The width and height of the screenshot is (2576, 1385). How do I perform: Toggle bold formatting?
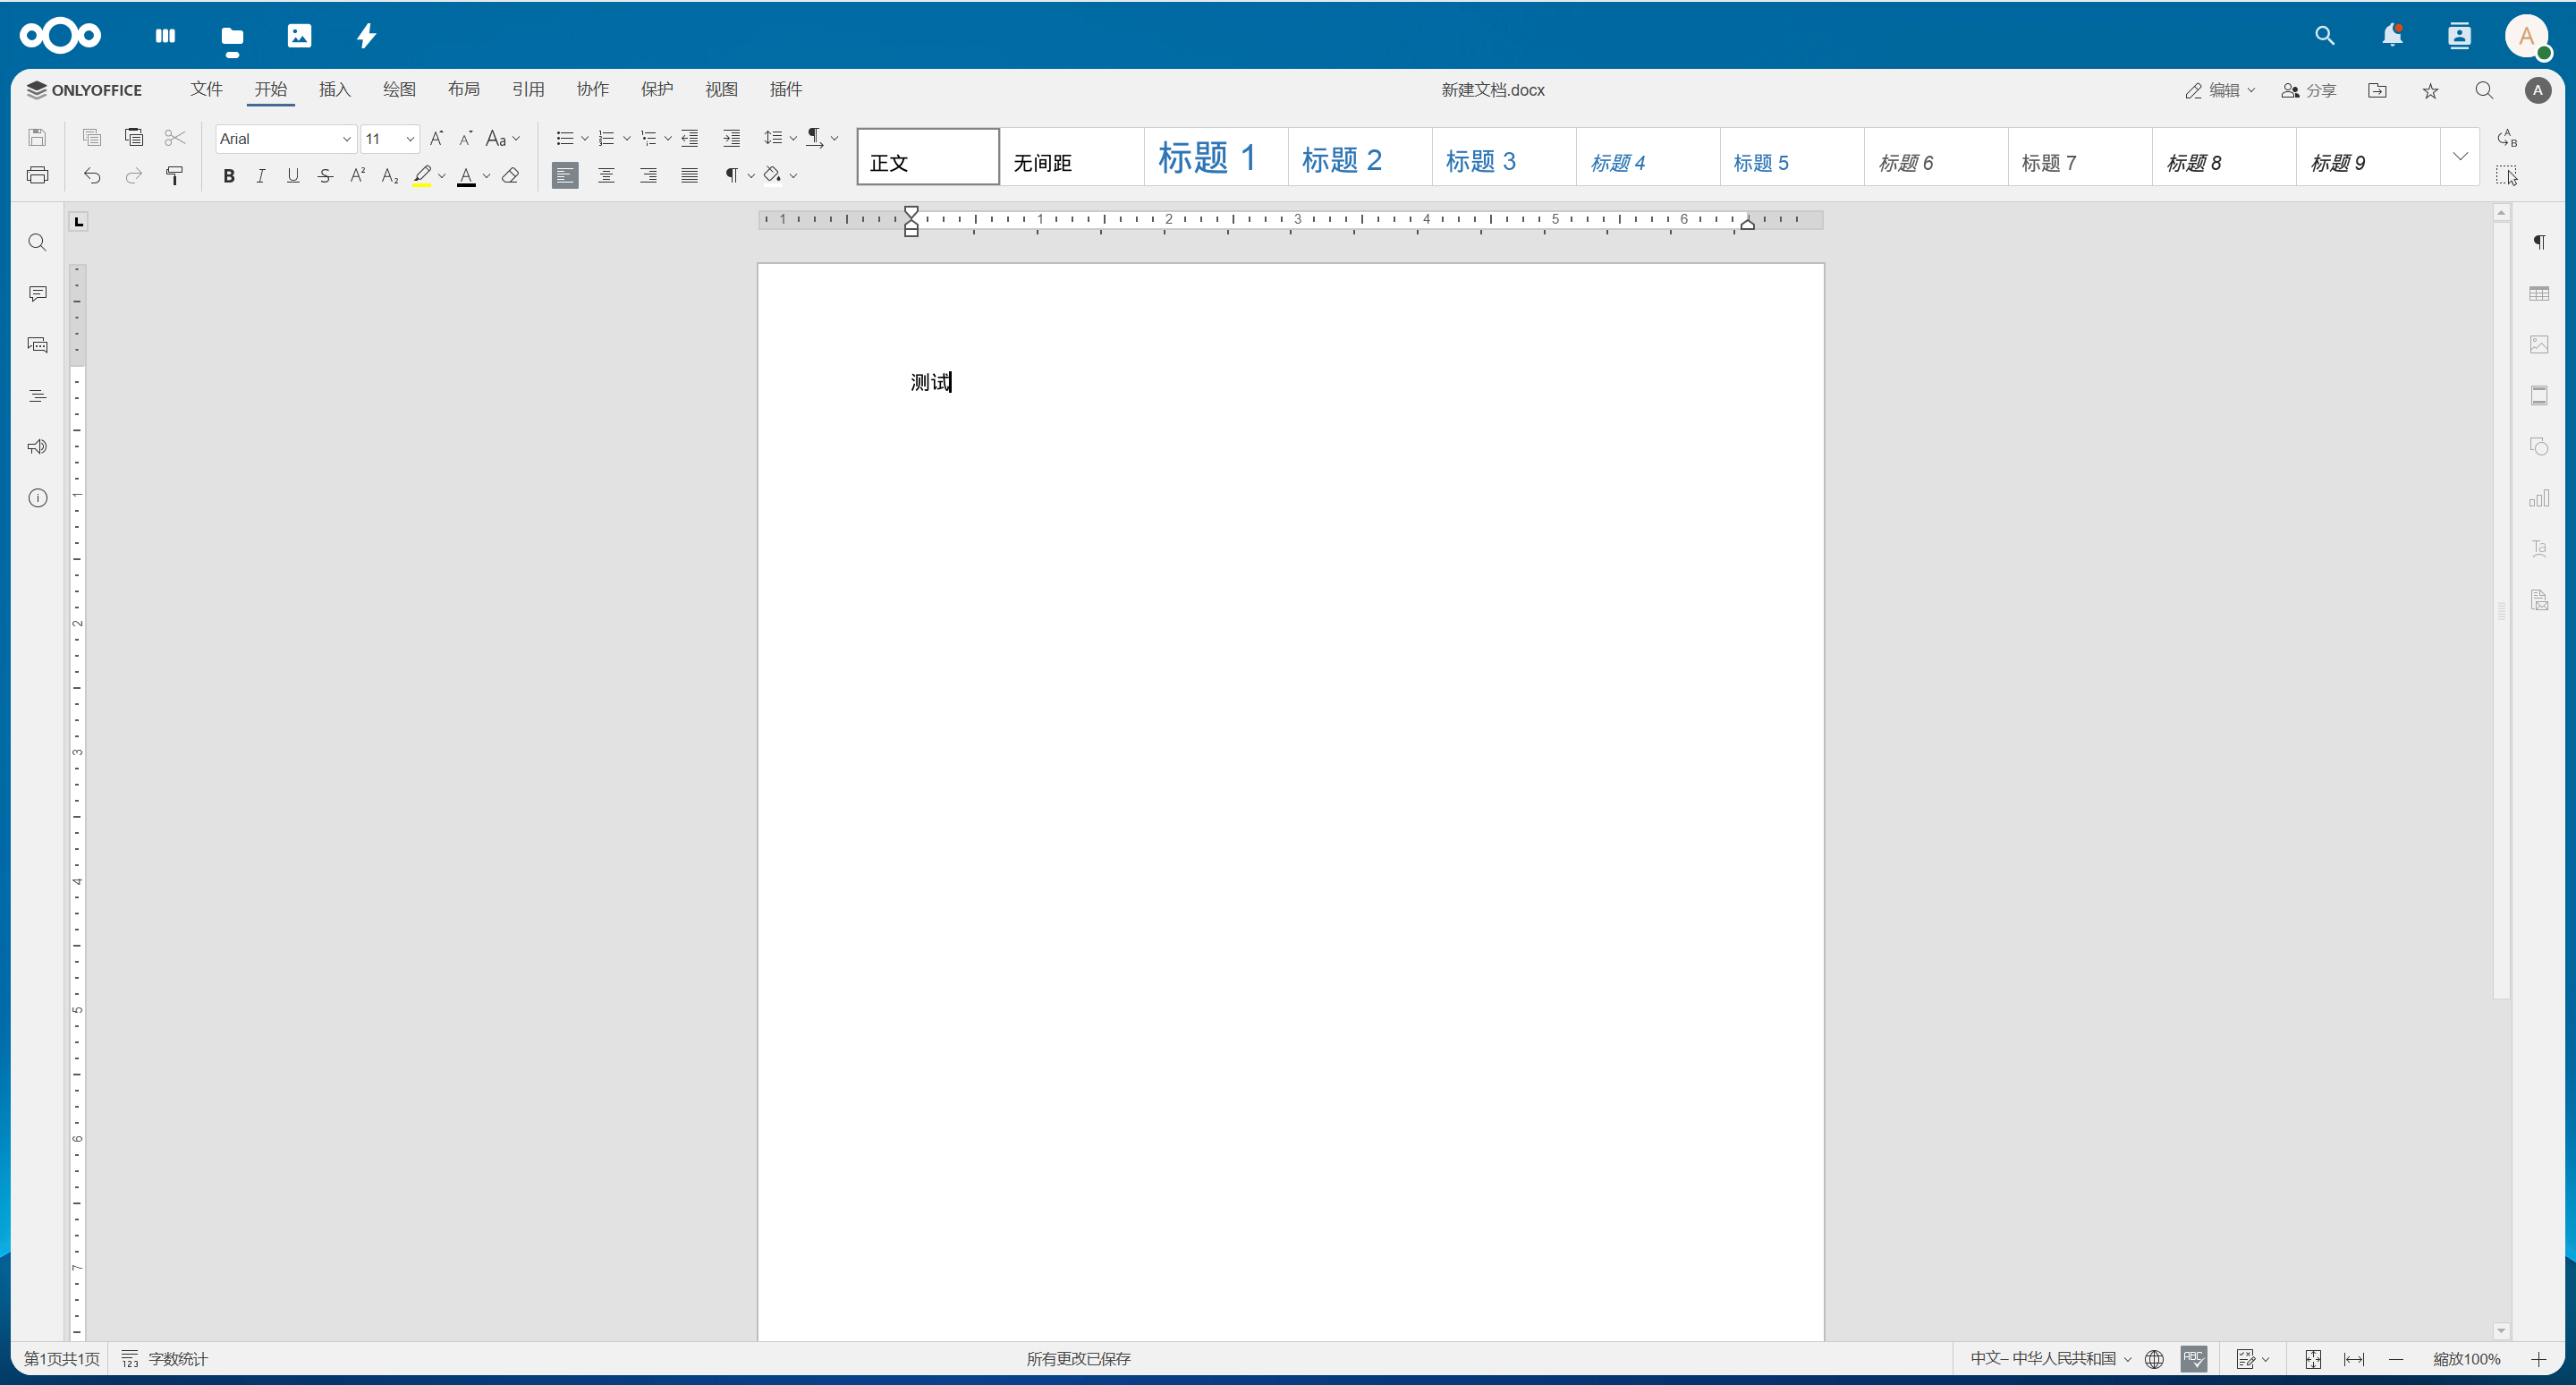click(x=228, y=176)
